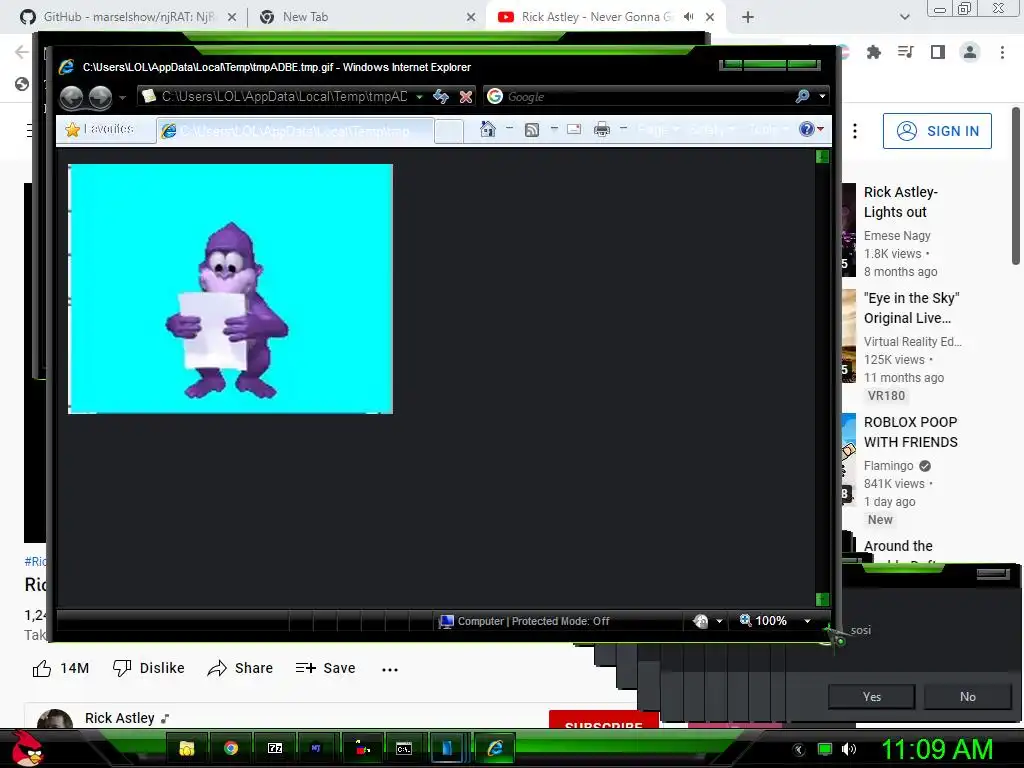This screenshot has height=768, width=1024.
Task: Stop loading with the red X icon
Action: pos(466,97)
